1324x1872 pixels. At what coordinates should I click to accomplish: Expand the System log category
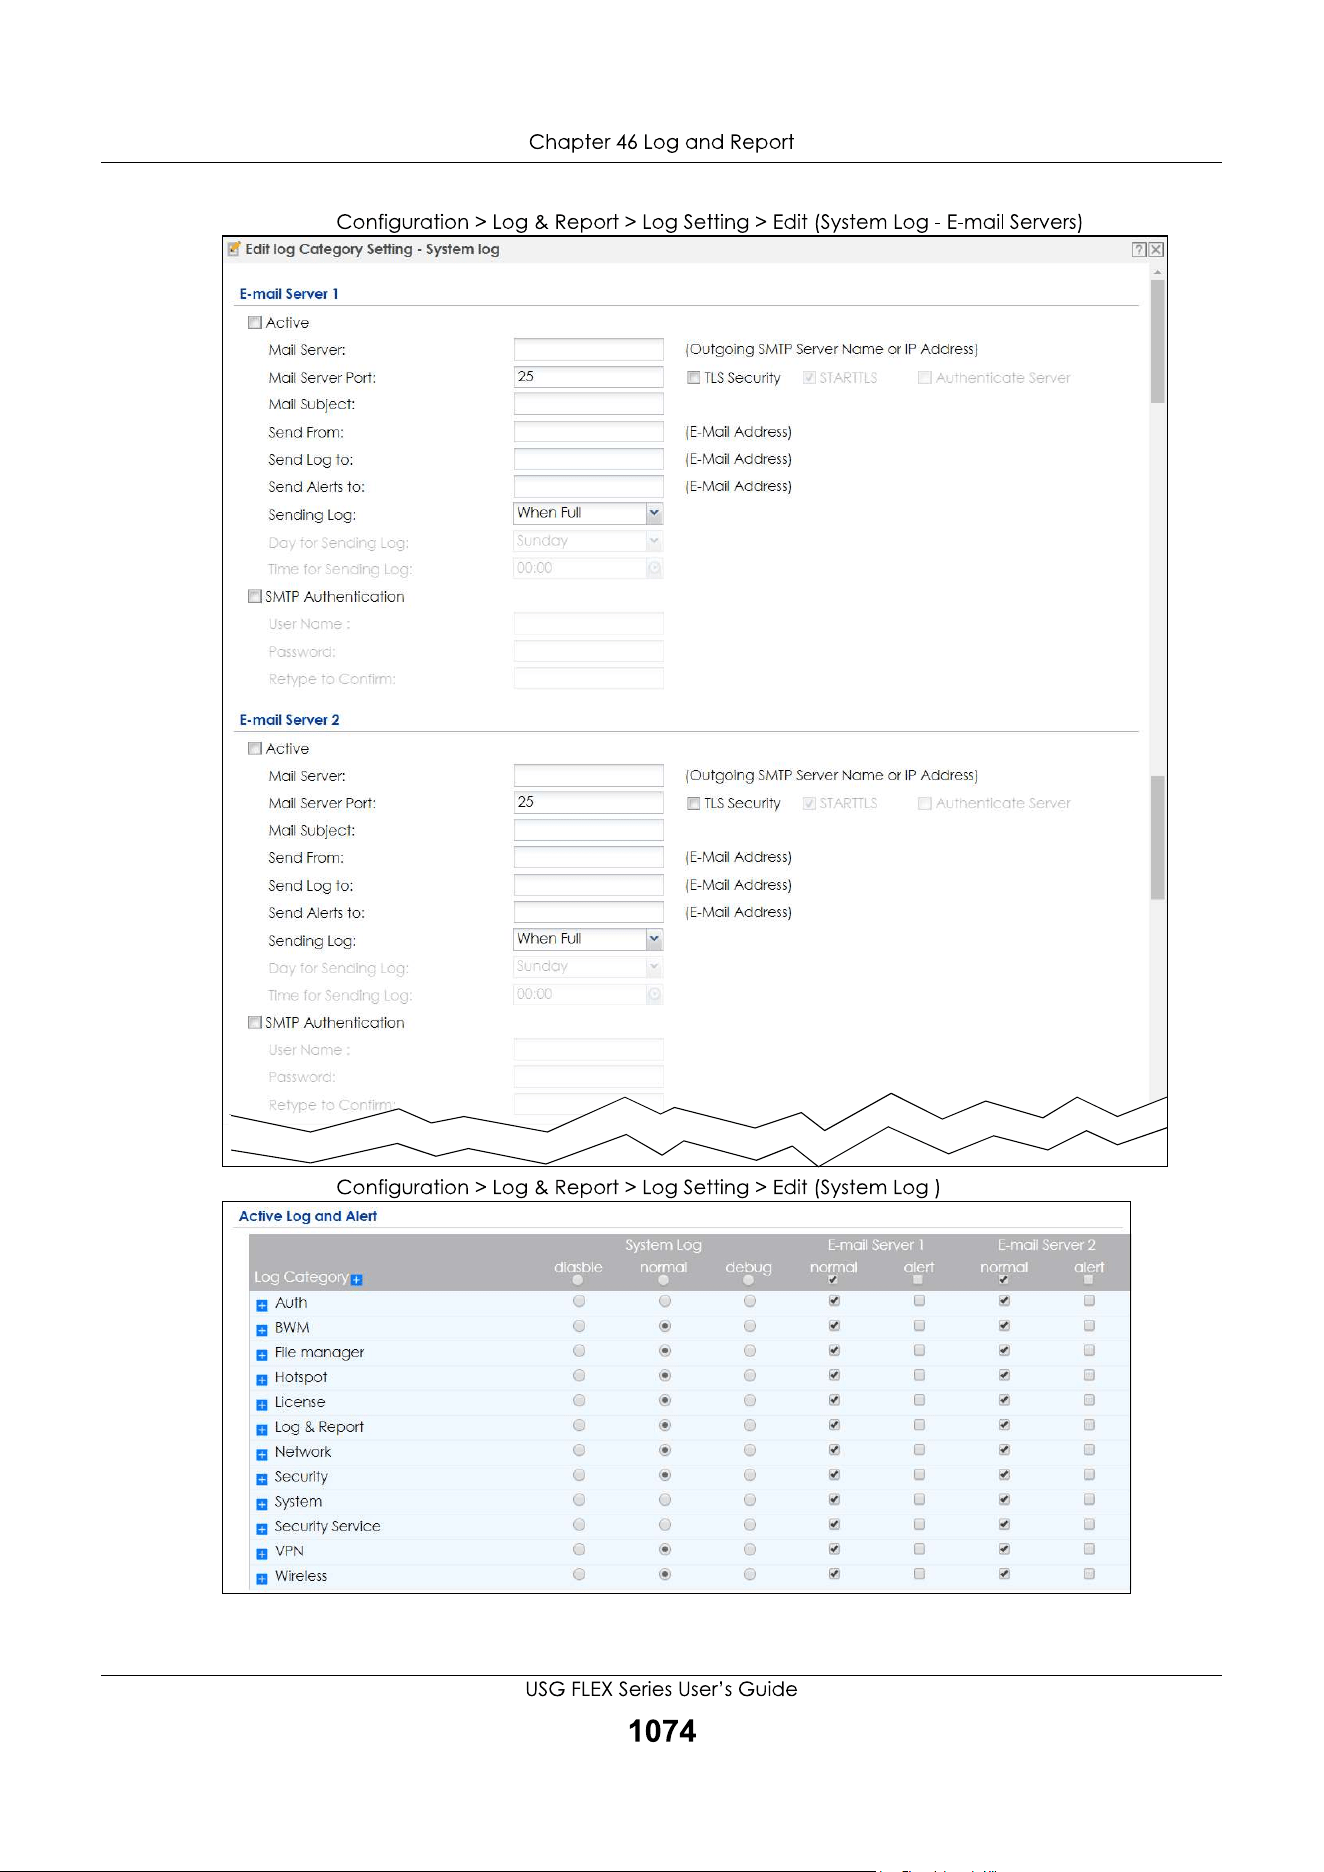[262, 1504]
